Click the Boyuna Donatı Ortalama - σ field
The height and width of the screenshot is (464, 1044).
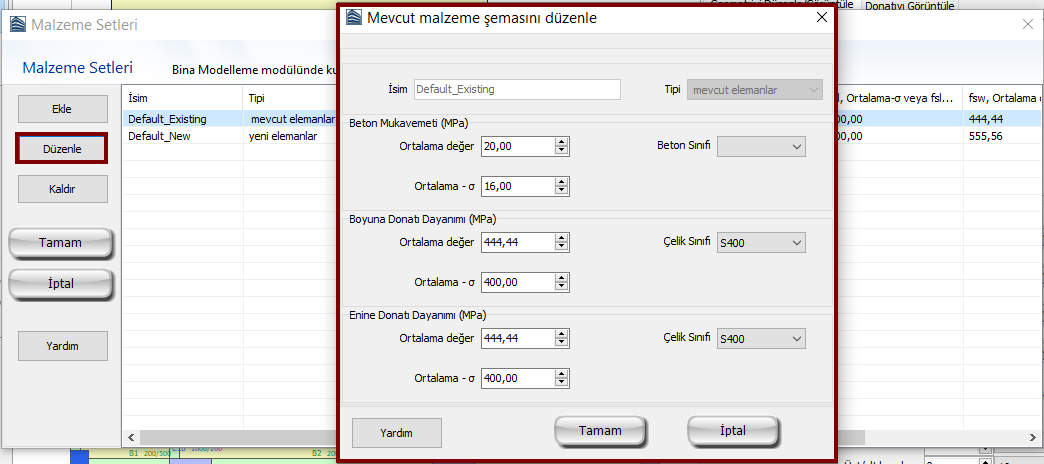click(516, 282)
